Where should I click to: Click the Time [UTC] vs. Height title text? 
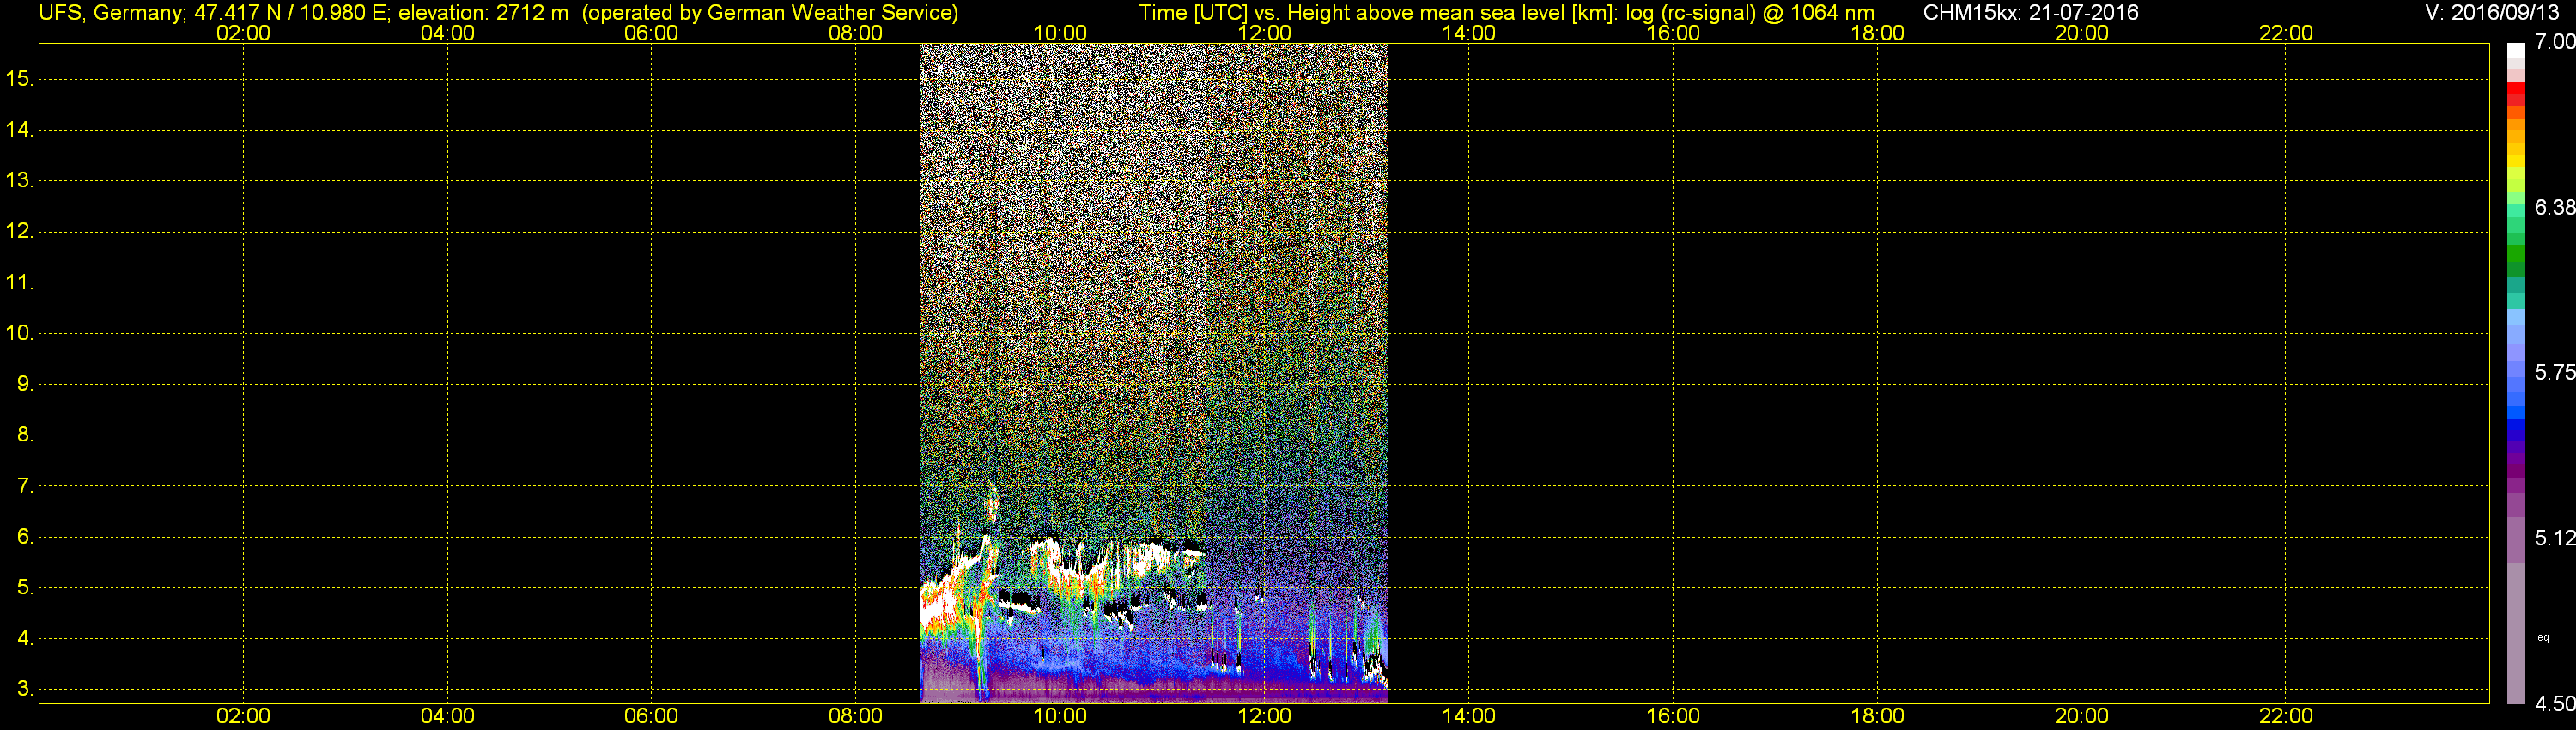pyautogui.click(x=1506, y=13)
